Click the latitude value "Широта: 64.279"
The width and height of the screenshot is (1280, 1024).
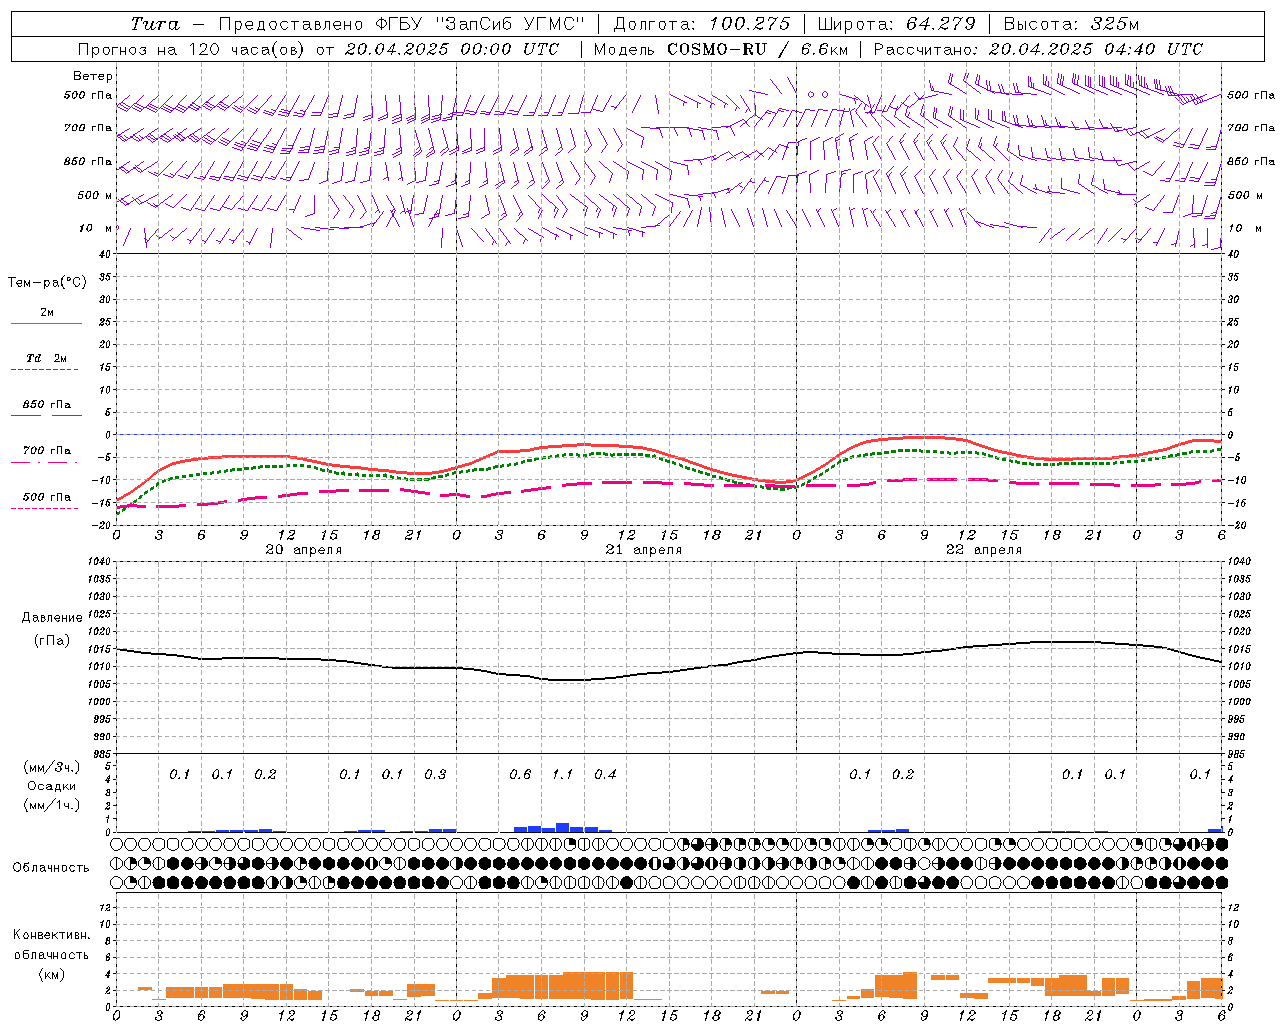point(896,24)
